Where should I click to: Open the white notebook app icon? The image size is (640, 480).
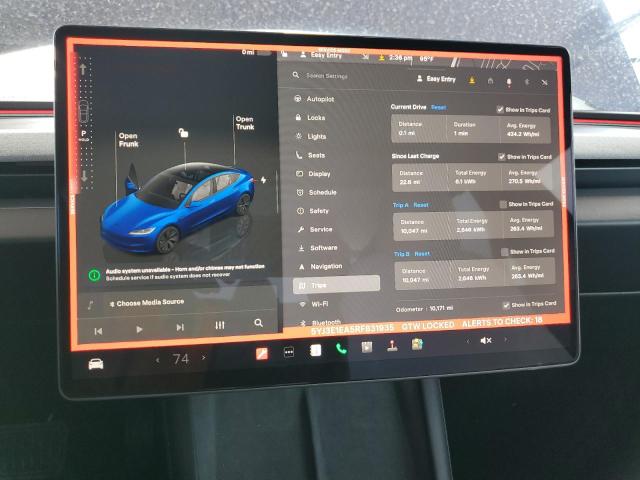(x=316, y=350)
